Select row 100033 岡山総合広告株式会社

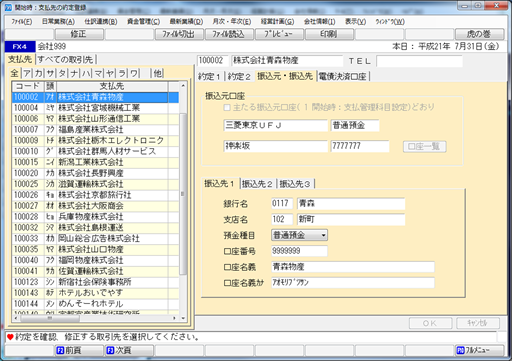click(95, 239)
